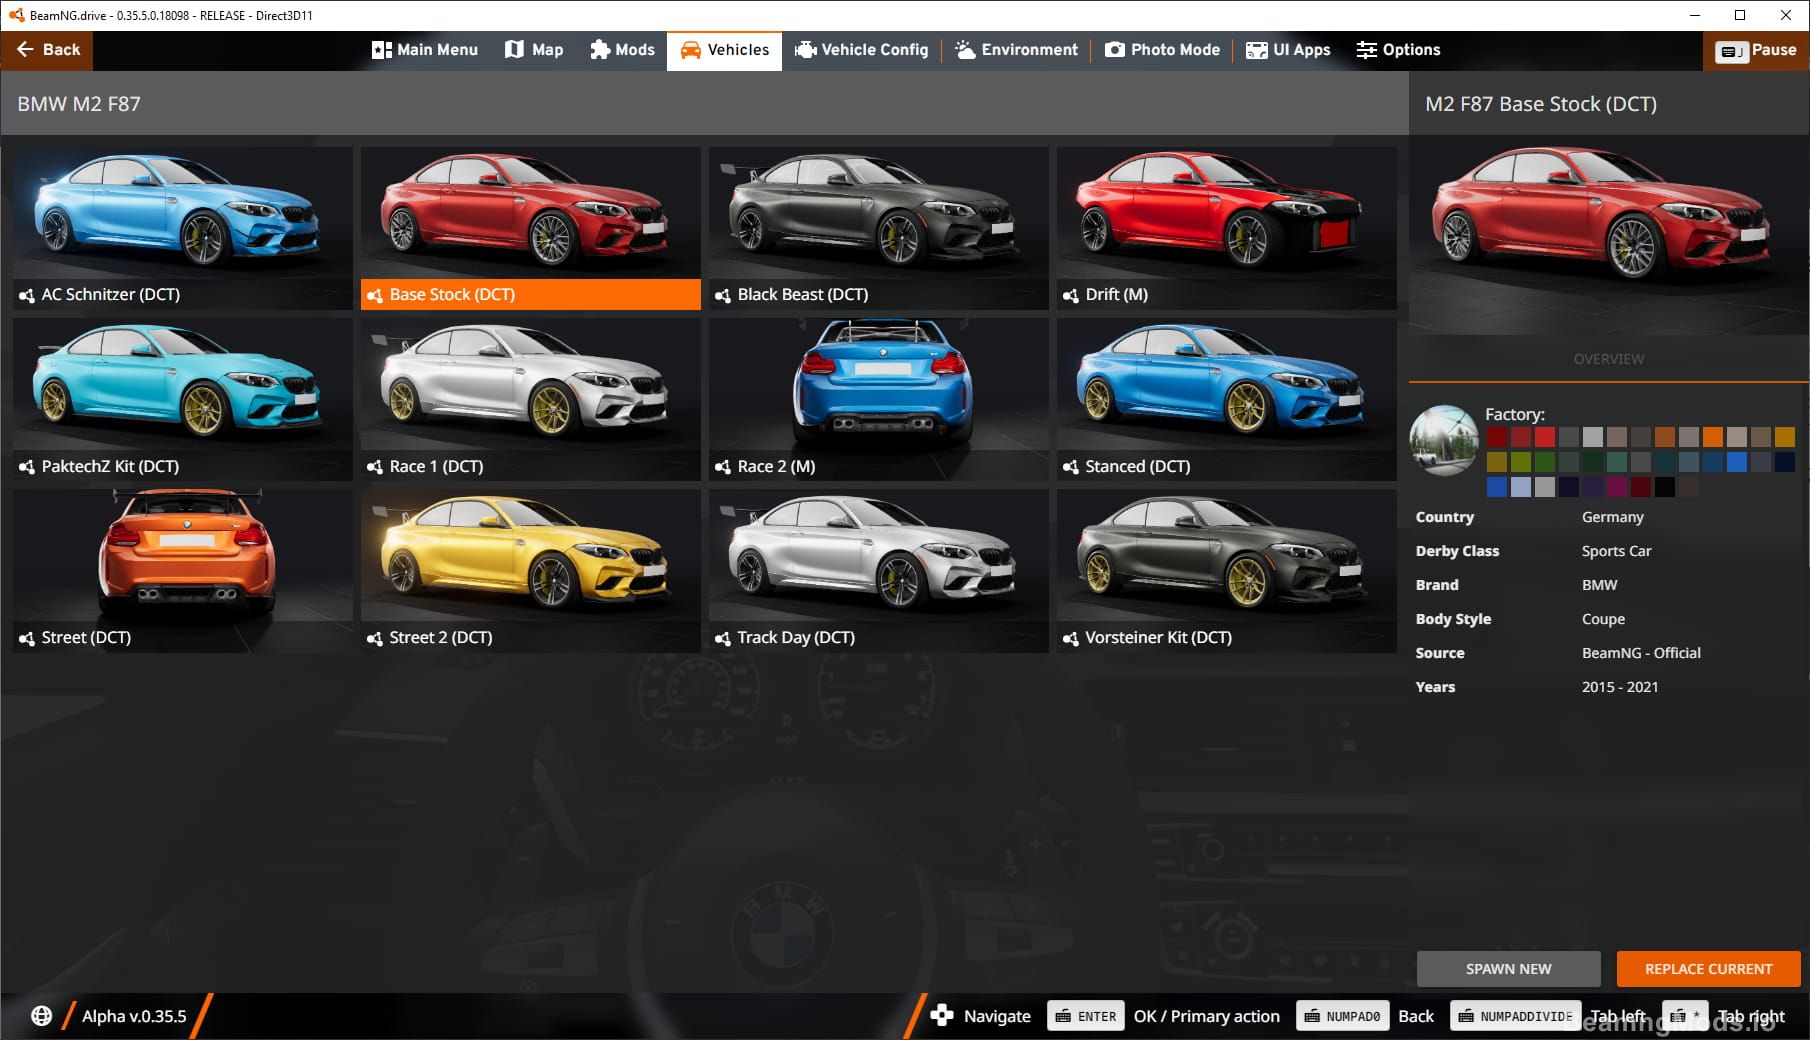Click config icon beside Stanced label
Screen dimensions: 1810x1040
(x=1071, y=467)
